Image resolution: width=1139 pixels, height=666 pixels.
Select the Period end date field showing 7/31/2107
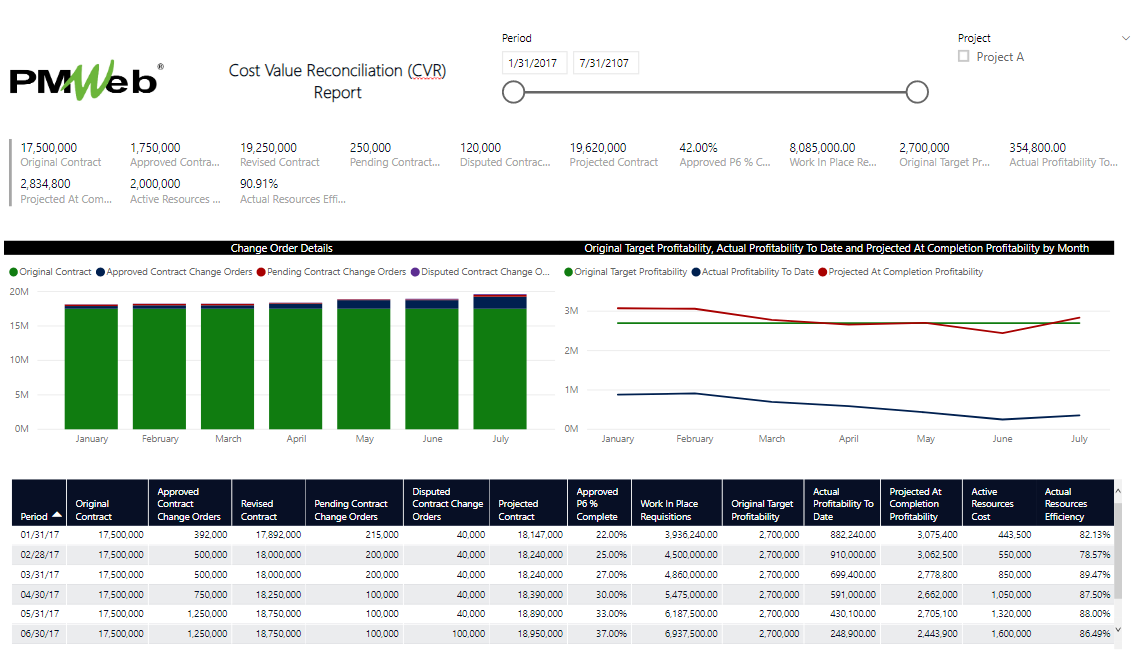click(x=605, y=61)
